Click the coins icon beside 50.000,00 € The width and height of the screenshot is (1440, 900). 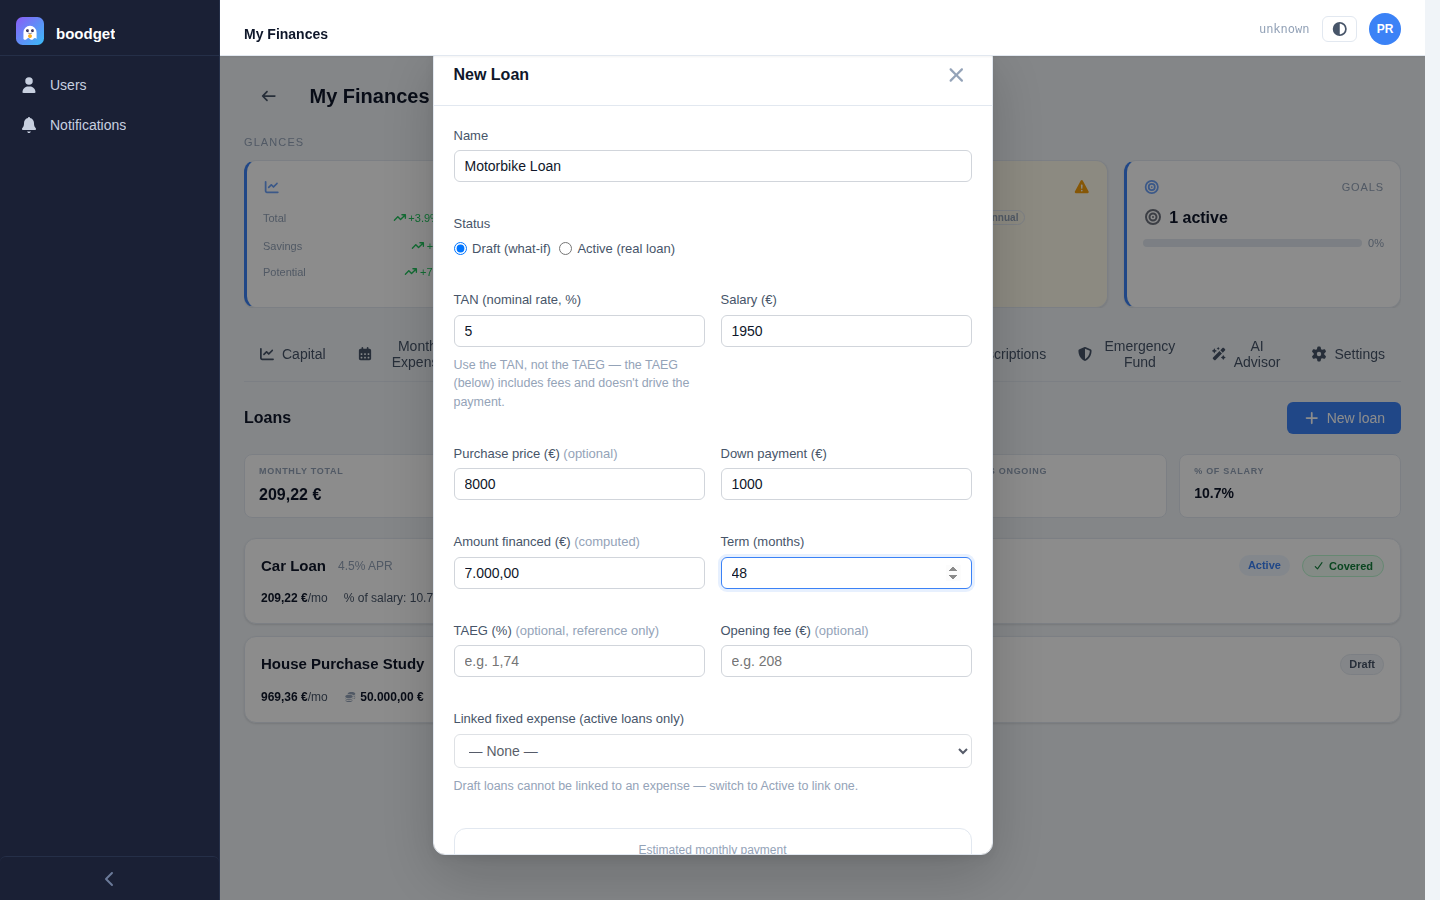point(350,697)
